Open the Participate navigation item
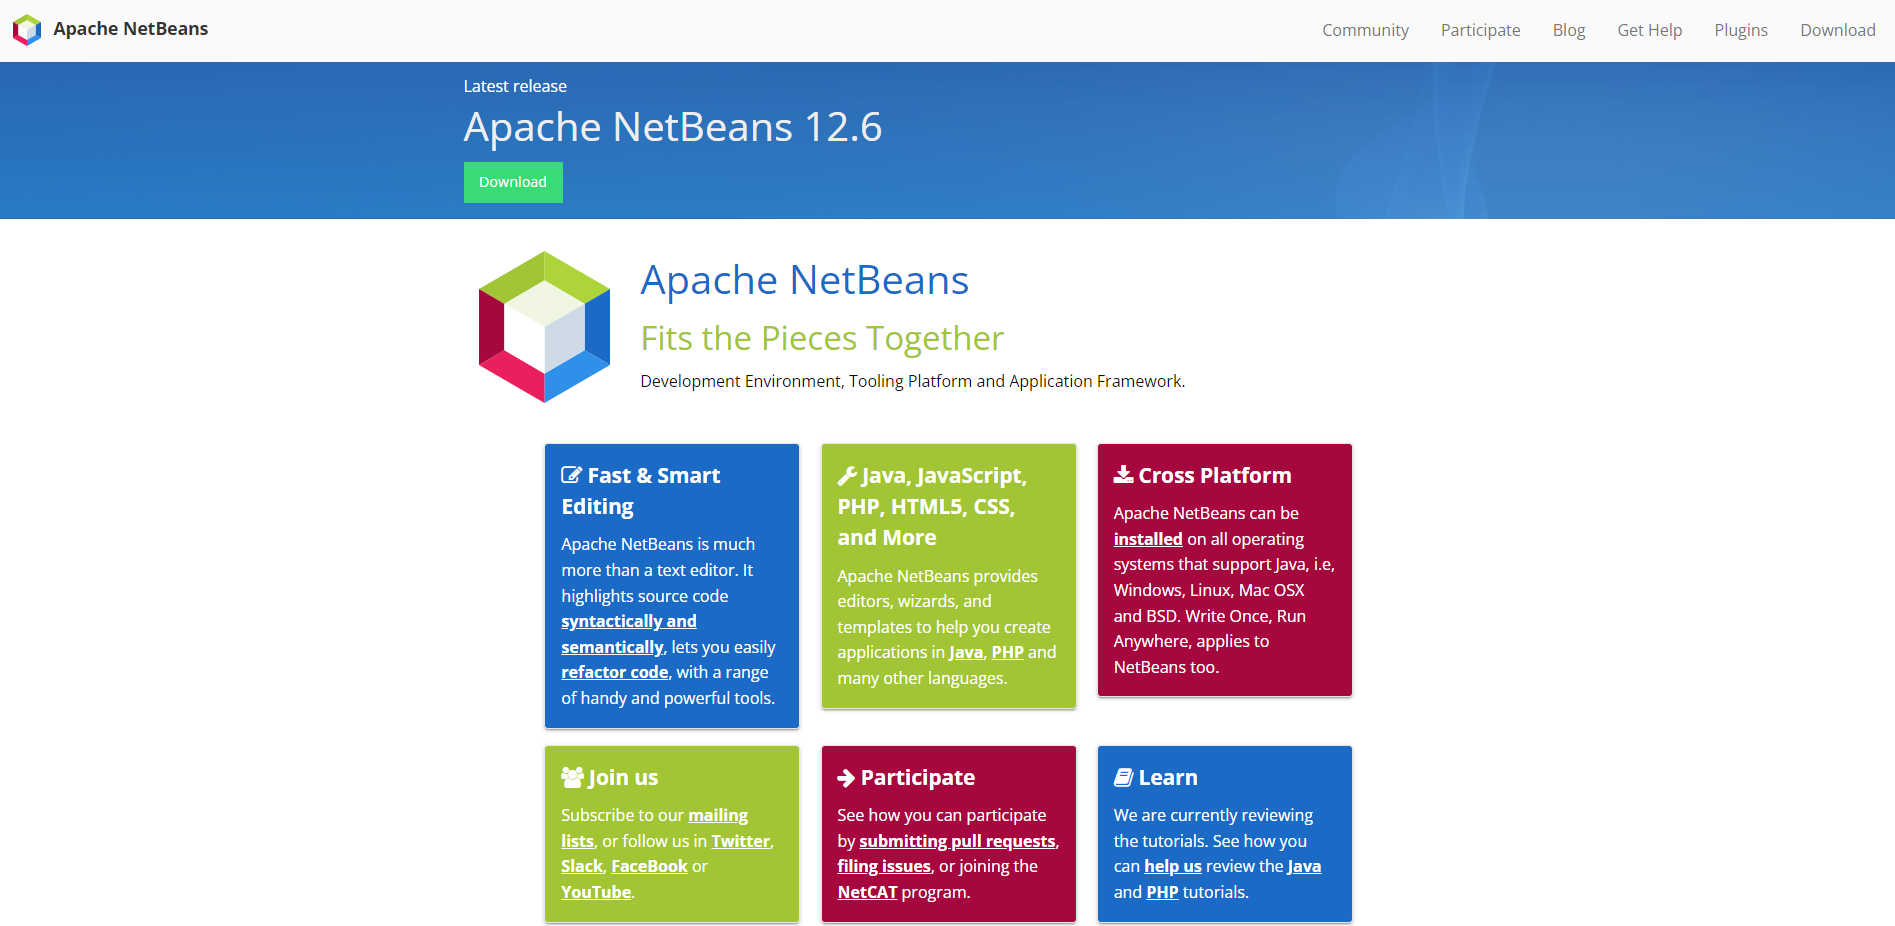Screen dimensions: 1895x926 1480,30
